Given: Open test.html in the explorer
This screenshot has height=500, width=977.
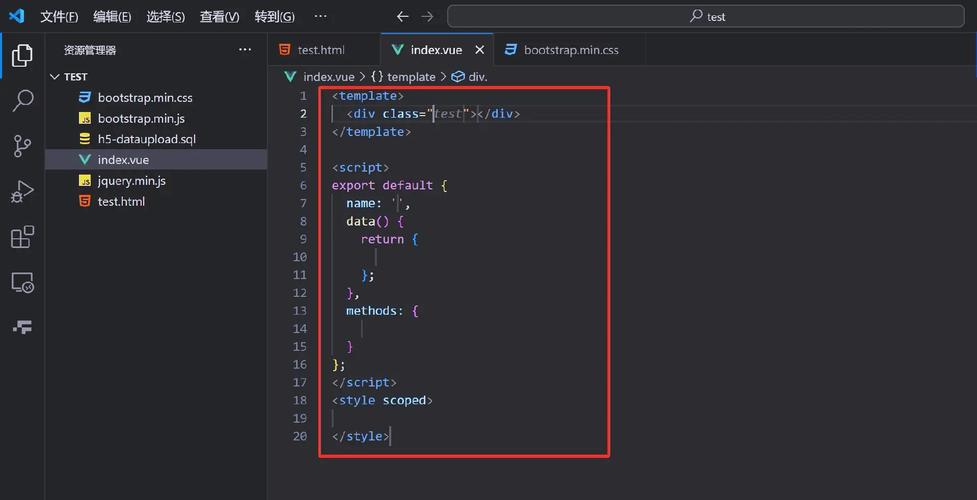Looking at the screenshot, I should pos(156,201).
